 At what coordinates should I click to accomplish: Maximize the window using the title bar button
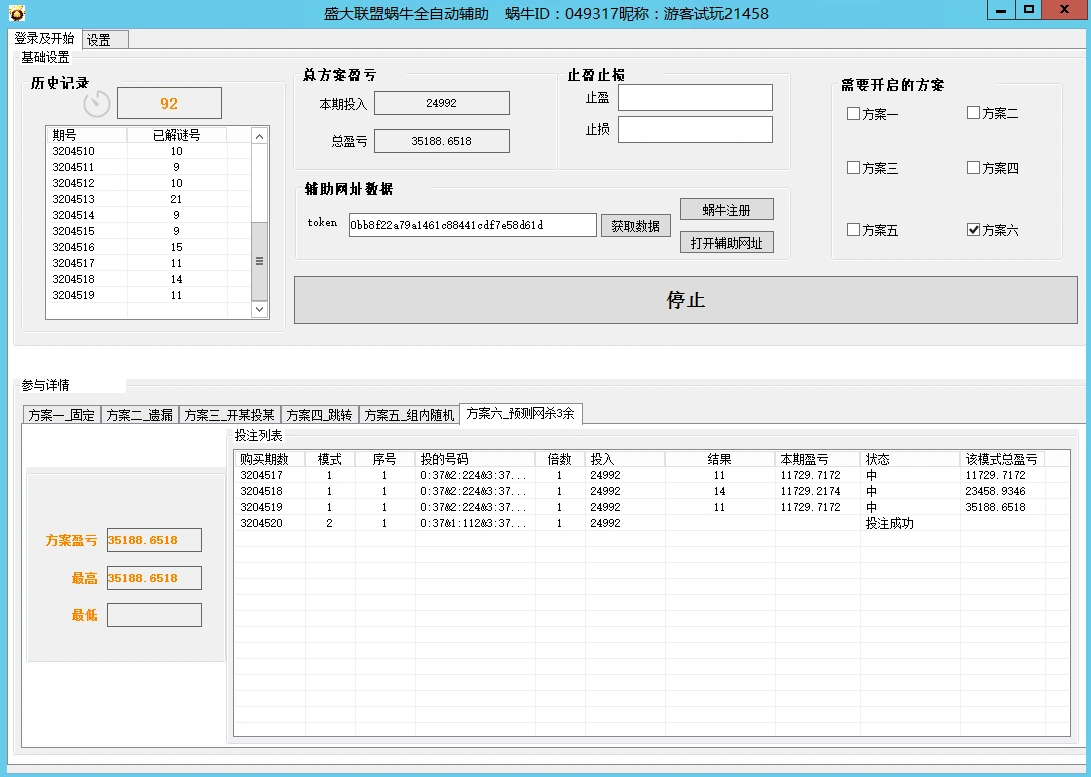coord(1028,10)
